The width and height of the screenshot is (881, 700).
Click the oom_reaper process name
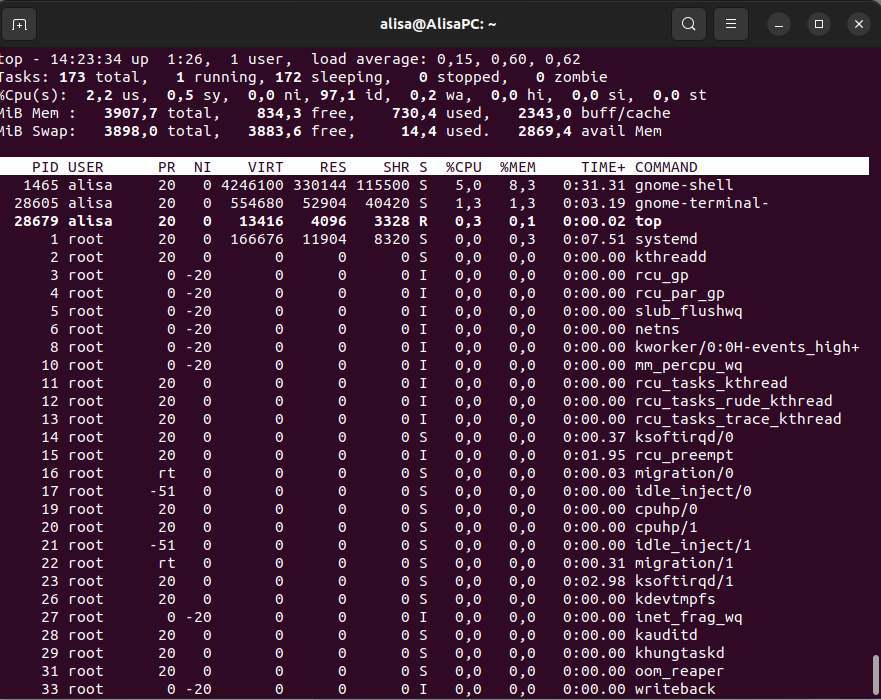coord(679,671)
